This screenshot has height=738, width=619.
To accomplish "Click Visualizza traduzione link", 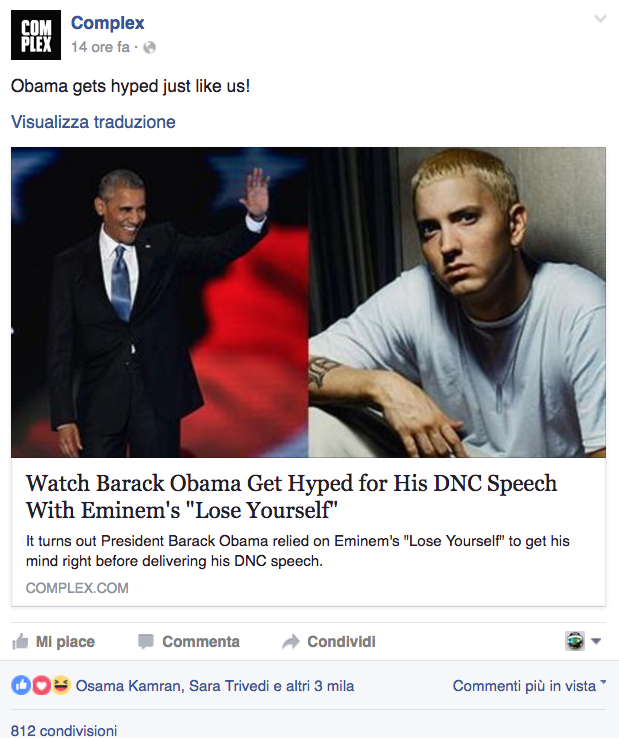I will (x=93, y=122).
